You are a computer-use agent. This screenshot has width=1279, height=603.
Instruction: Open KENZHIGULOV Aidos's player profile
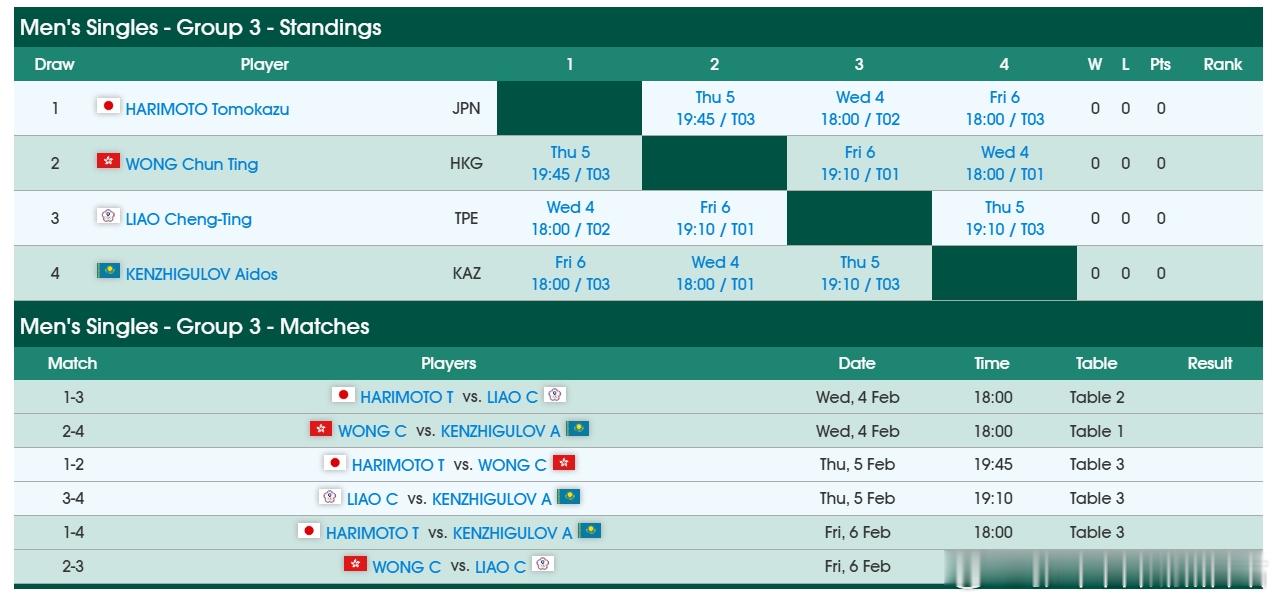click(x=202, y=272)
